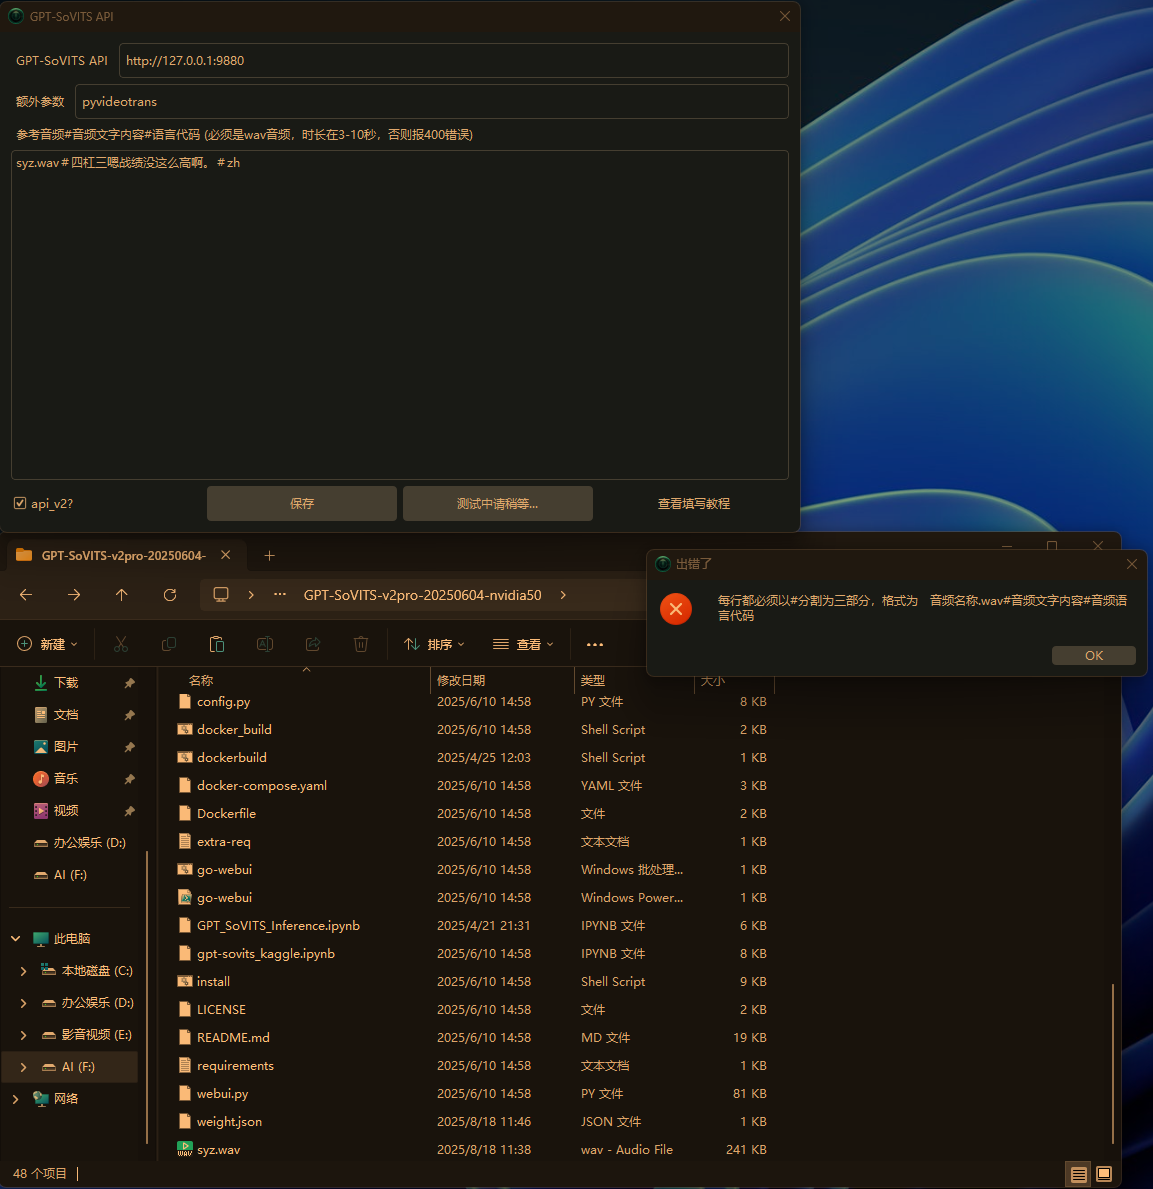Image resolution: width=1153 pixels, height=1189 pixels.
Task: Open the 查看 view dropdown
Action: coord(523,644)
